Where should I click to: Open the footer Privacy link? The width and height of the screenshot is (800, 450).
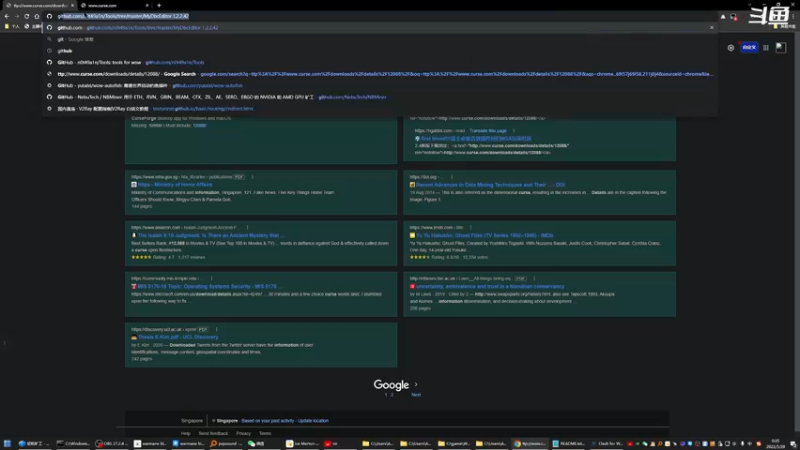click(x=243, y=434)
